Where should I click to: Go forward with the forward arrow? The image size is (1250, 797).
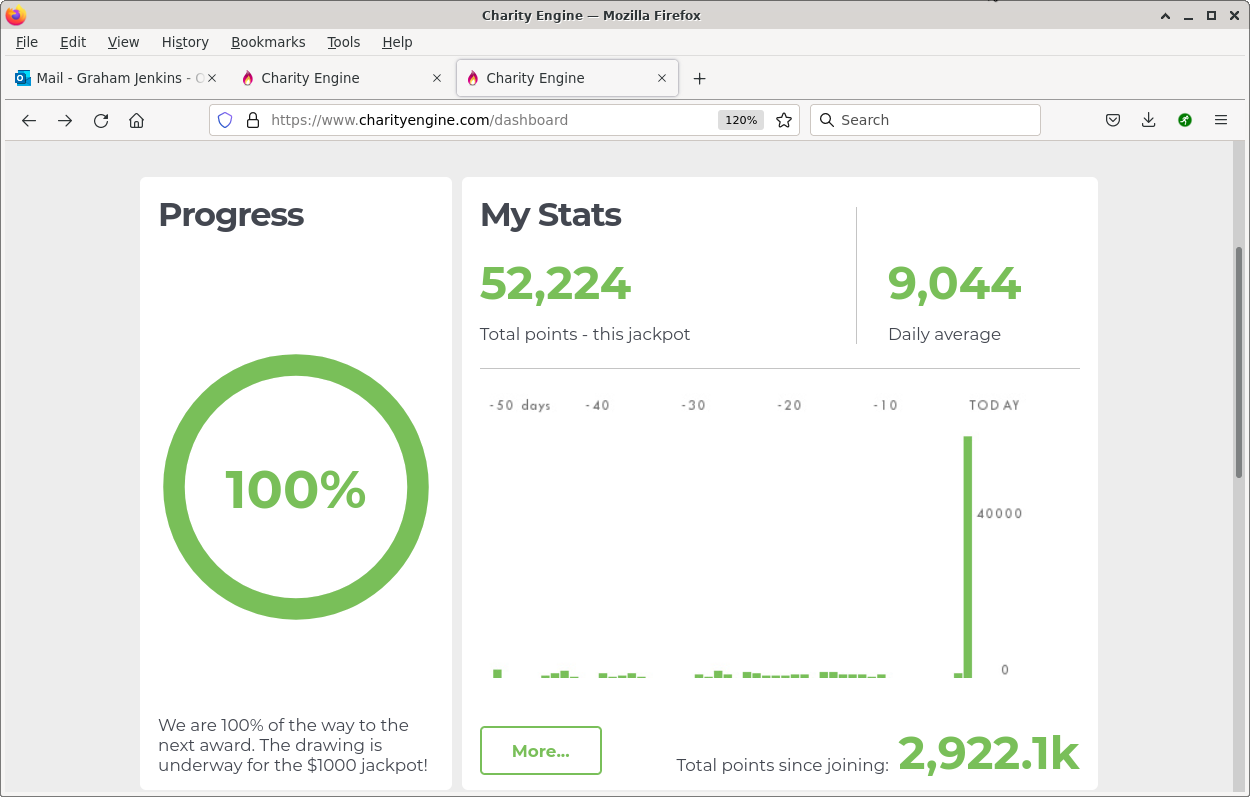click(x=65, y=120)
